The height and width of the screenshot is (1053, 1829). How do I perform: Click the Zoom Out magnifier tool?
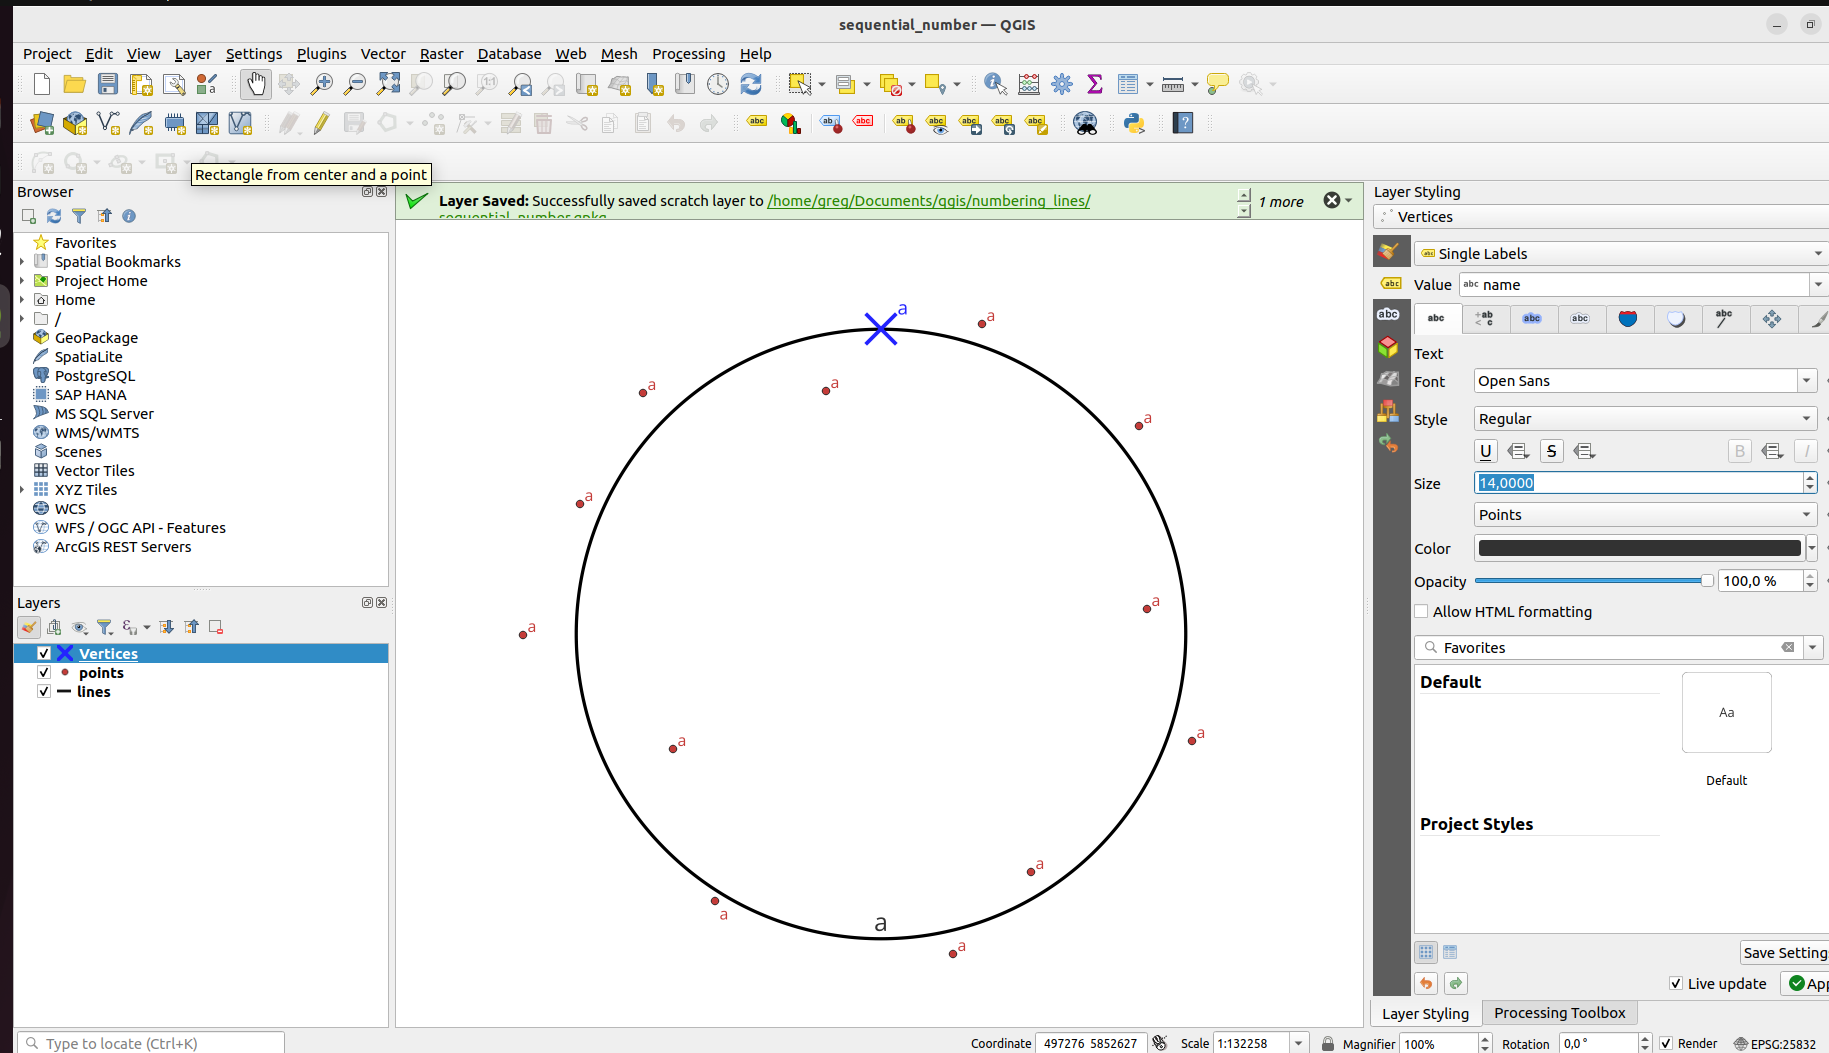click(355, 84)
